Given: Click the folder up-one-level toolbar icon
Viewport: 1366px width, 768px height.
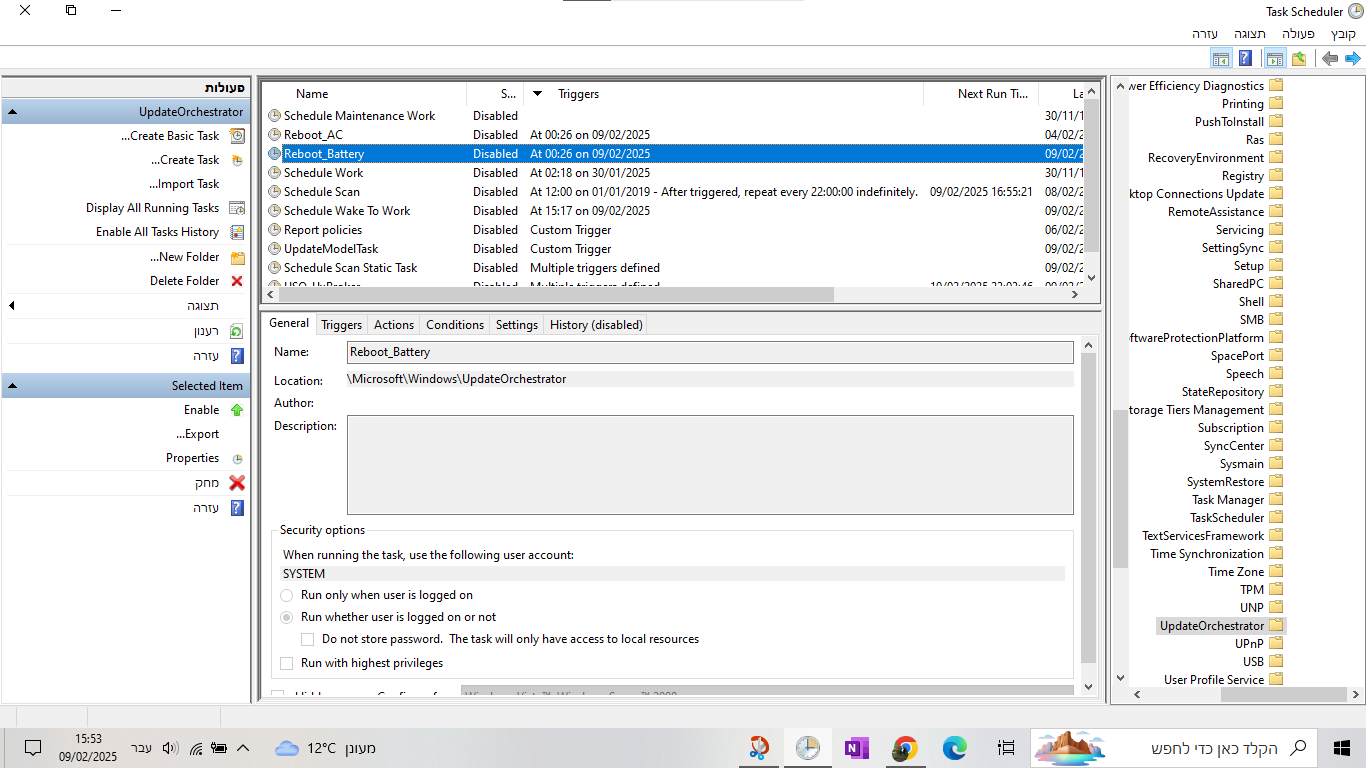Looking at the screenshot, I should click(x=1298, y=59).
